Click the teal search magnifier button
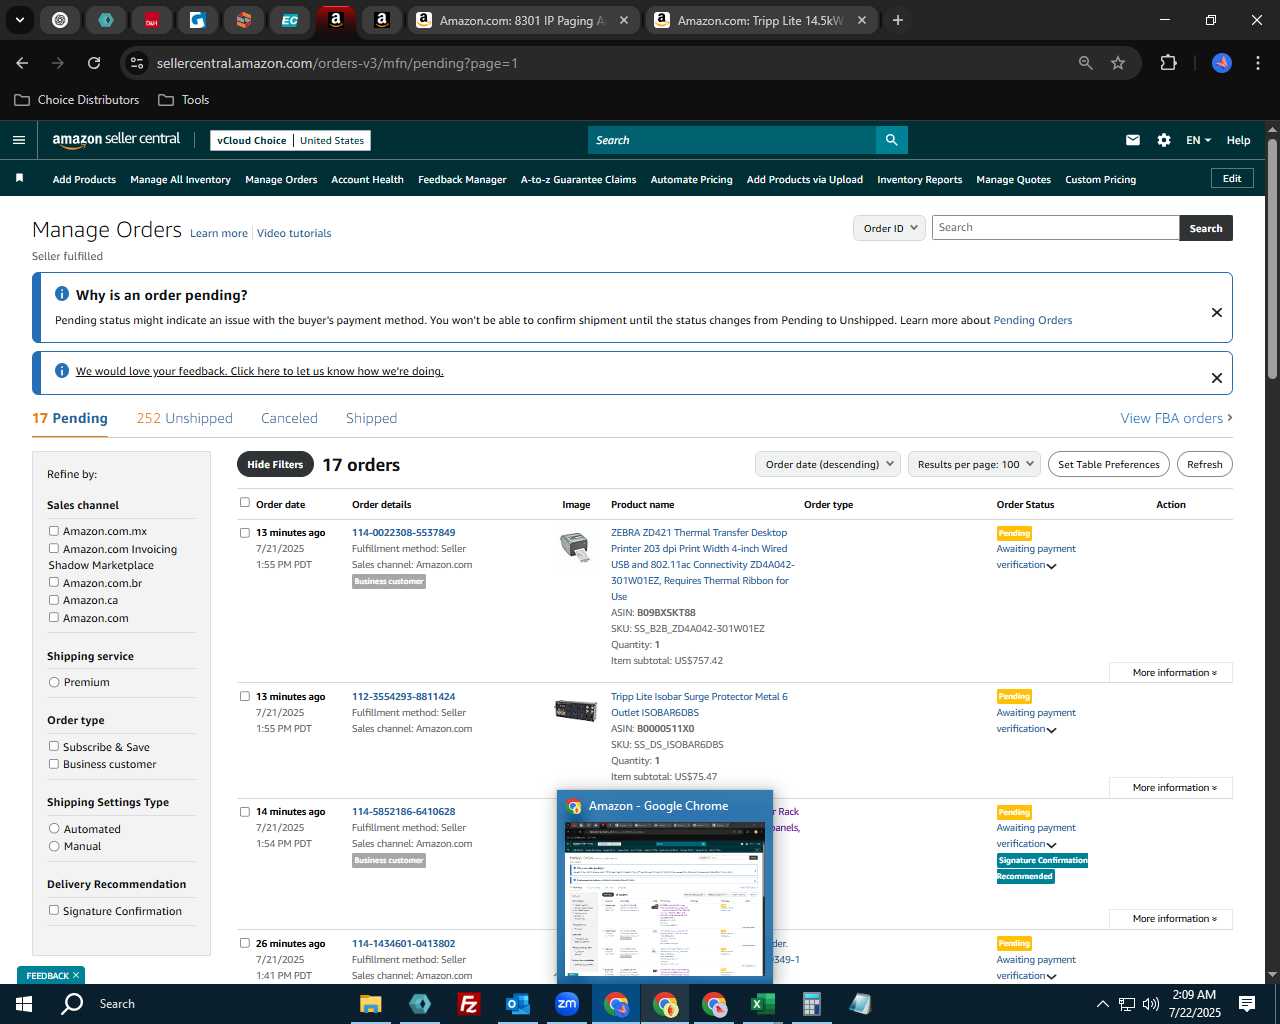 (891, 140)
